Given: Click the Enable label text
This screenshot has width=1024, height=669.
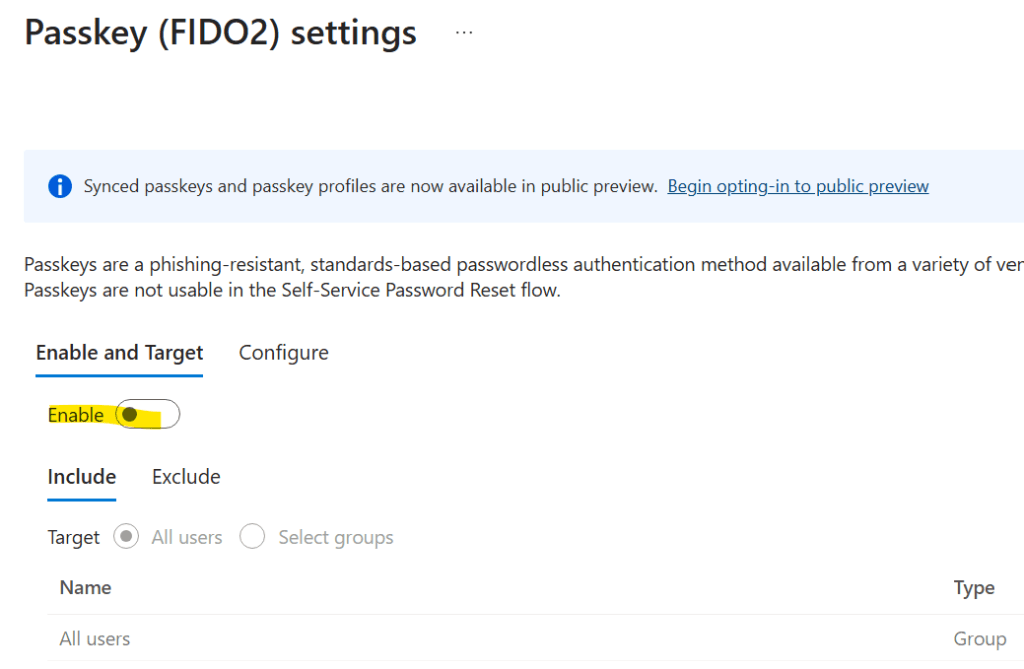Looking at the screenshot, I should point(76,415).
